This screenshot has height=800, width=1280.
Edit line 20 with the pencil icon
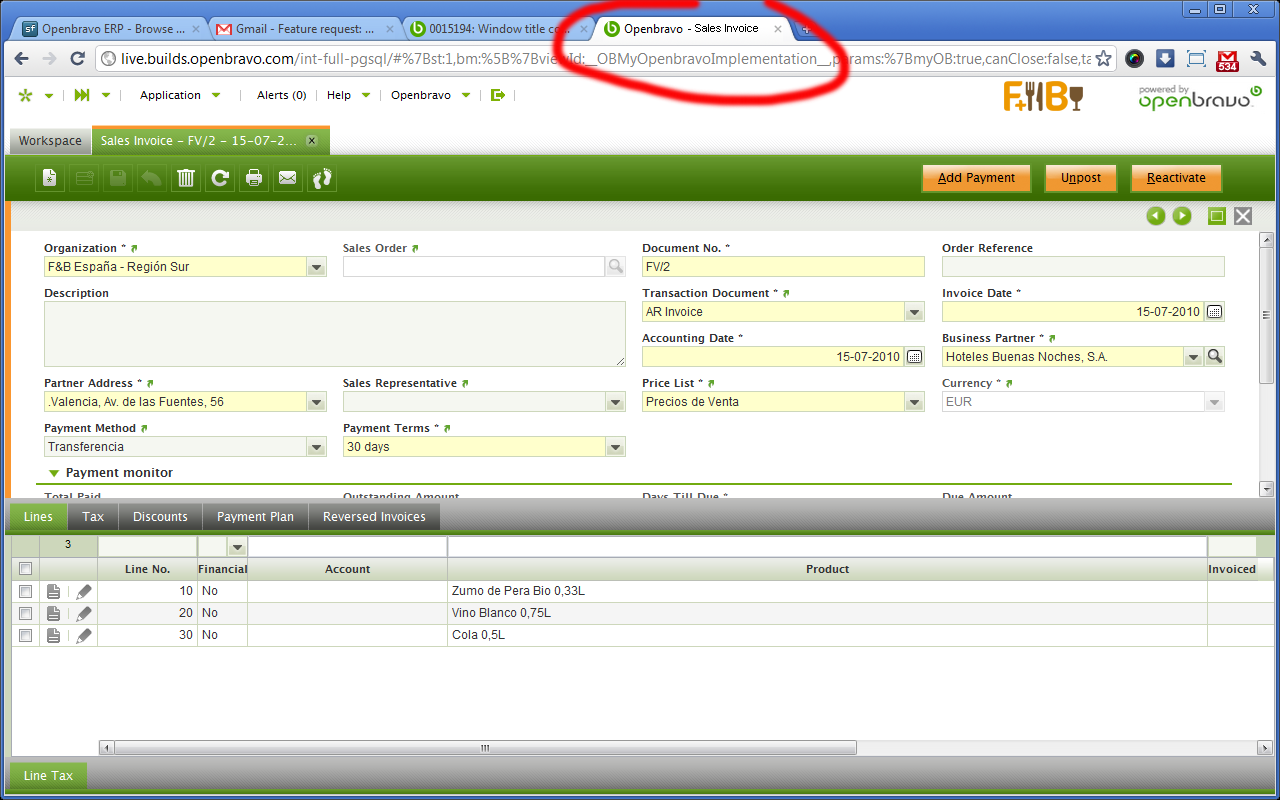[84, 614]
